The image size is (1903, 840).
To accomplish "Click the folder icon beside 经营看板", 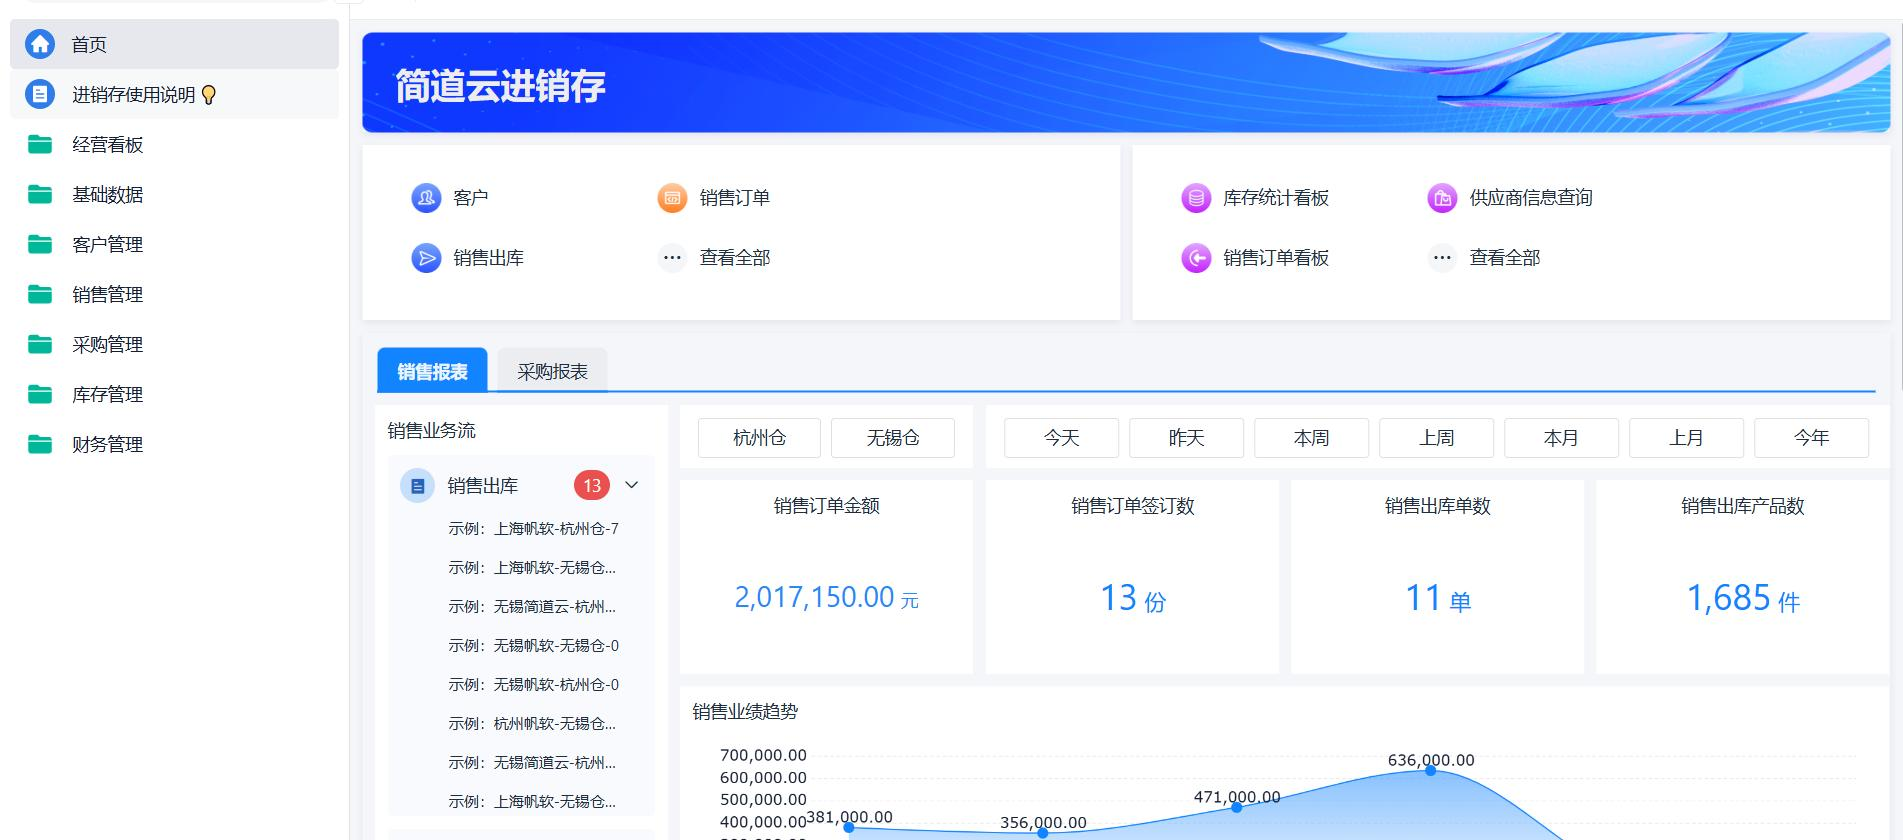I will (40, 144).
